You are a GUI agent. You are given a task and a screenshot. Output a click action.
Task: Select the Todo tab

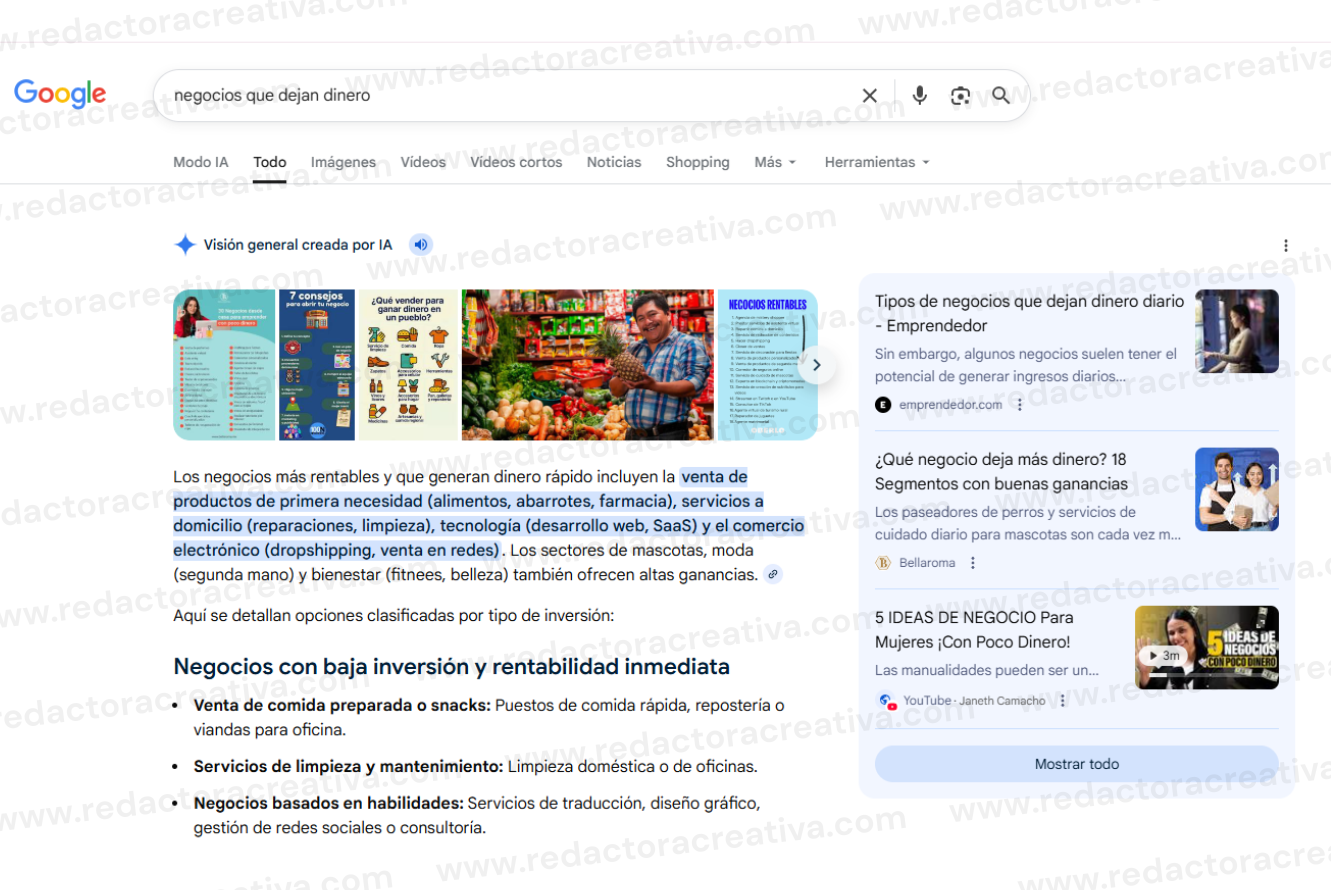pyautogui.click(x=270, y=162)
